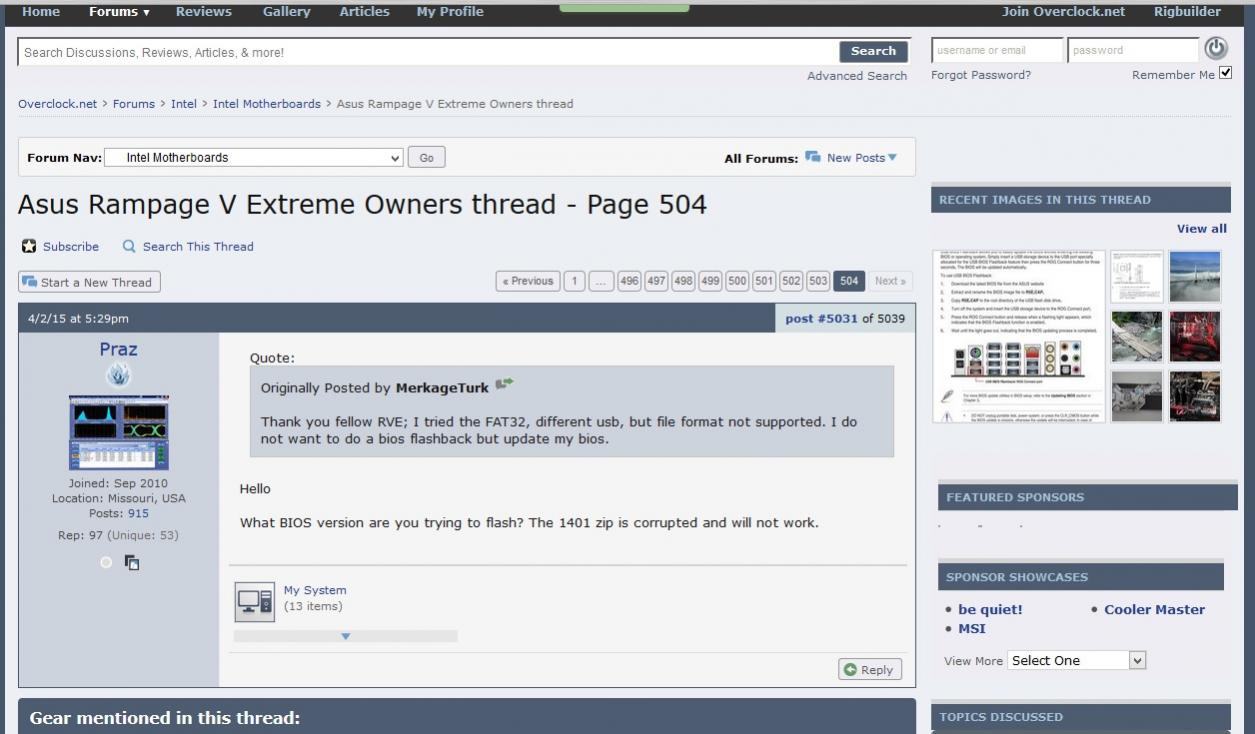Open the BIOS flashback instructions thumbnail
1255x734 pixels.
pos(1018,336)
